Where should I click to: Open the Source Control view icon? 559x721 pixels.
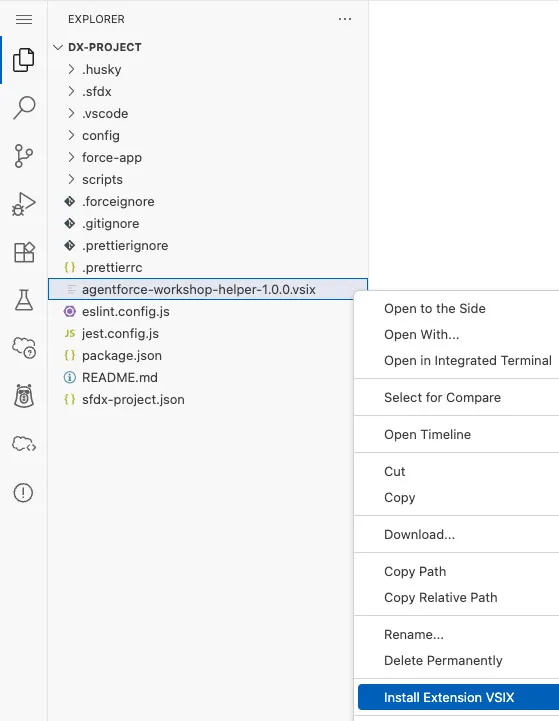(x=23, y=156)
